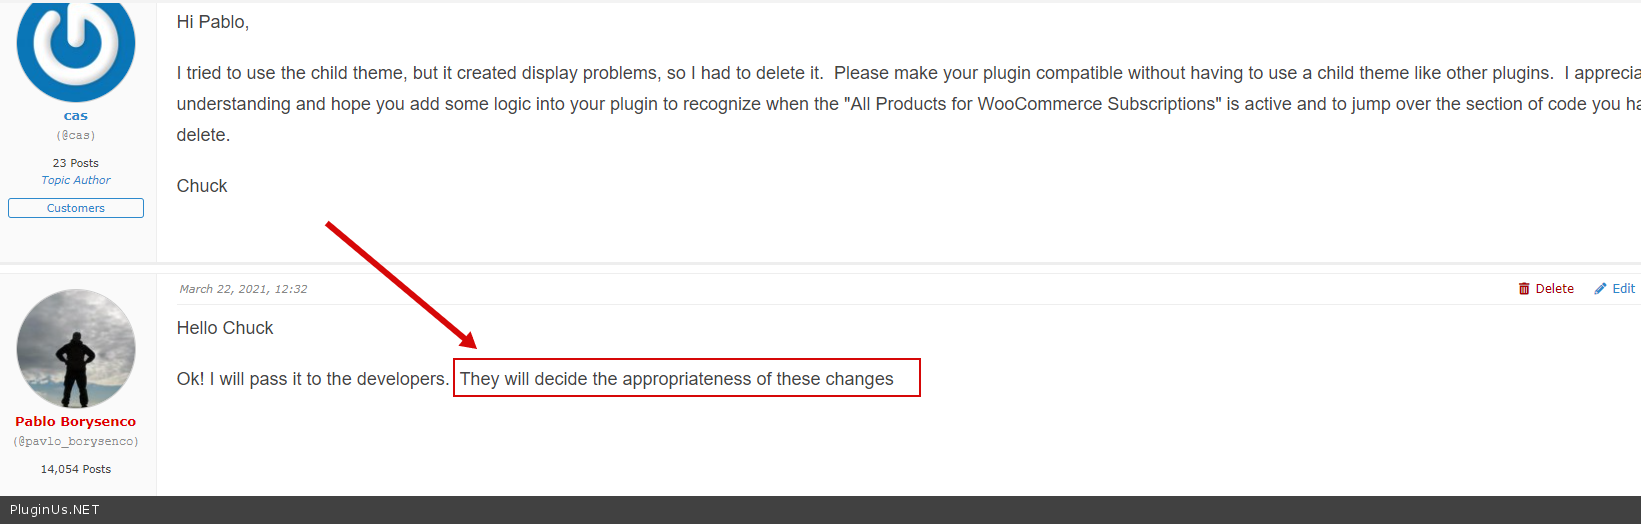Screen dimensions: 1641x524
Task: Open the March 22, 2021 timestamp permalink
Action: pos(243,289)
